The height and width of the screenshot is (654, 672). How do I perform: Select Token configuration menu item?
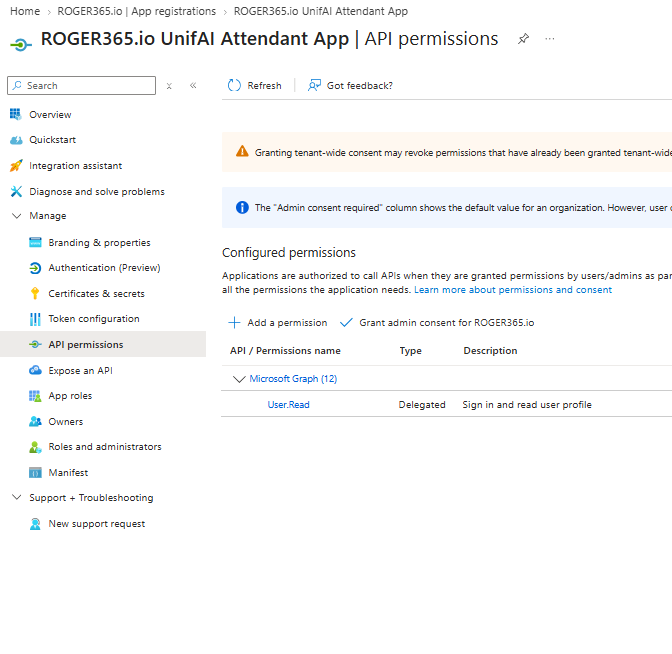tap(94, 319)
